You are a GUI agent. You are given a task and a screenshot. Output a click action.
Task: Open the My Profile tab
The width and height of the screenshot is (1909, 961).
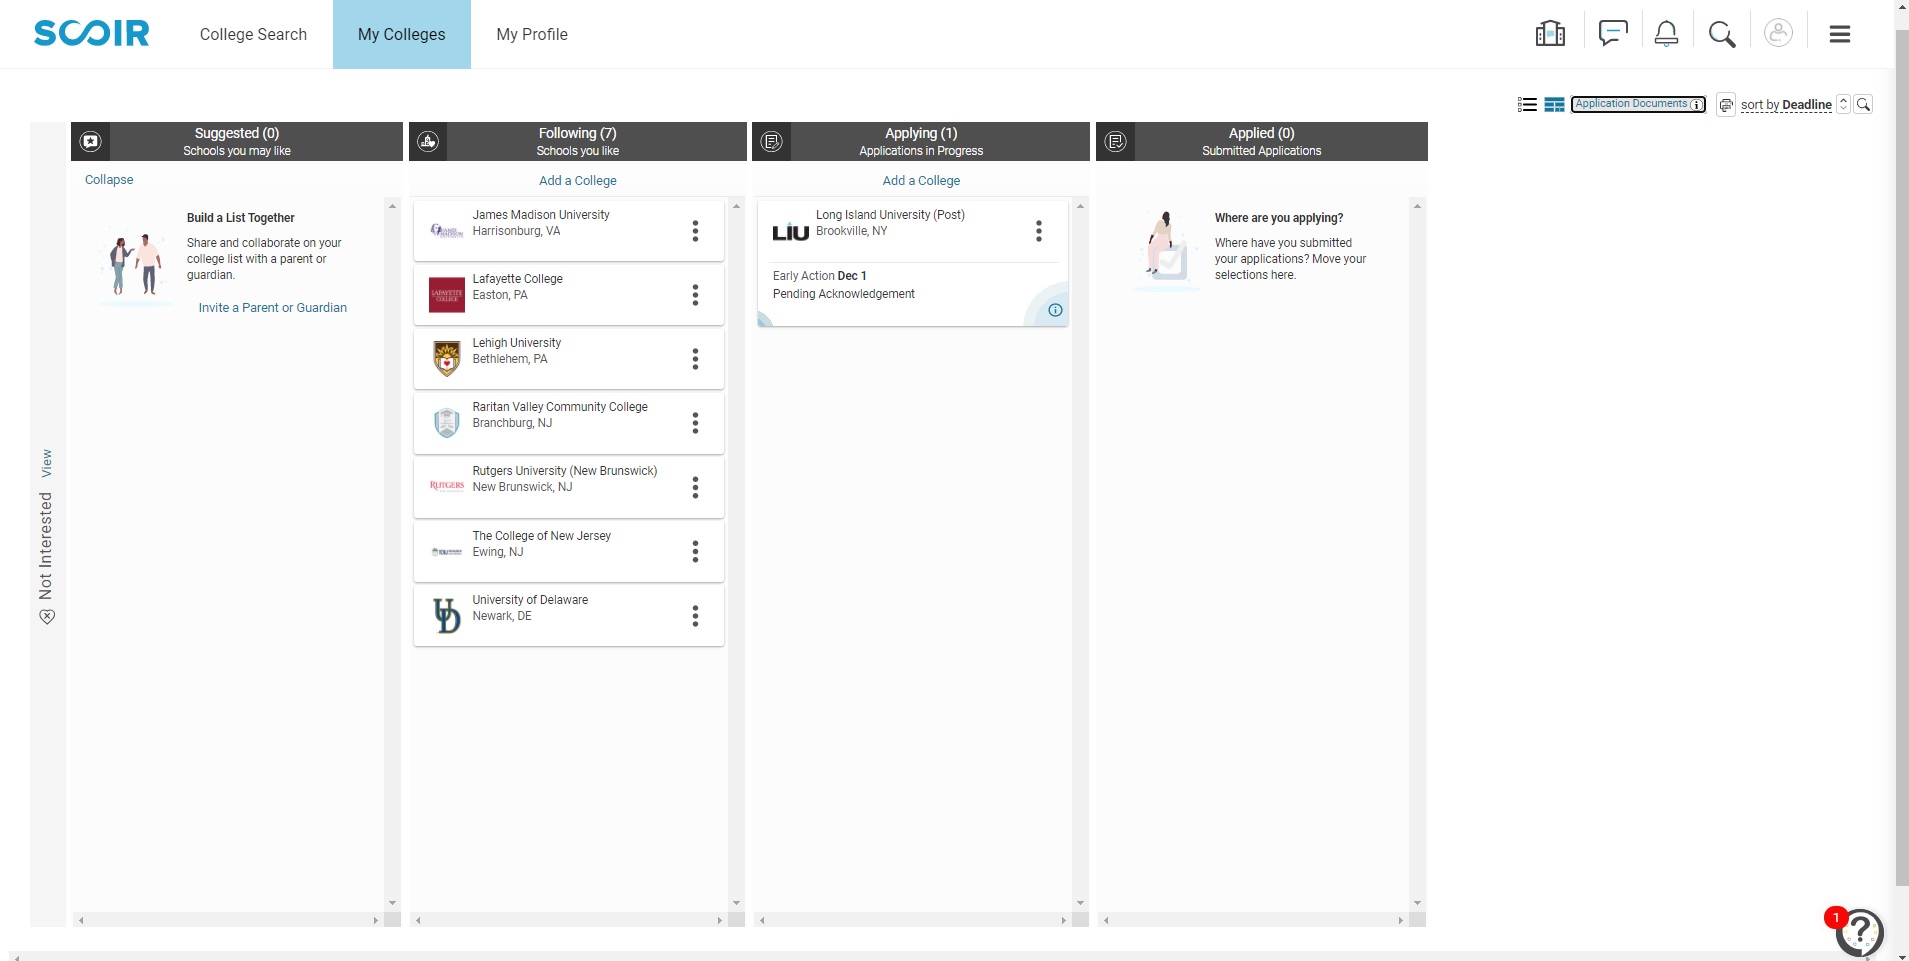(x=532, y=34)
